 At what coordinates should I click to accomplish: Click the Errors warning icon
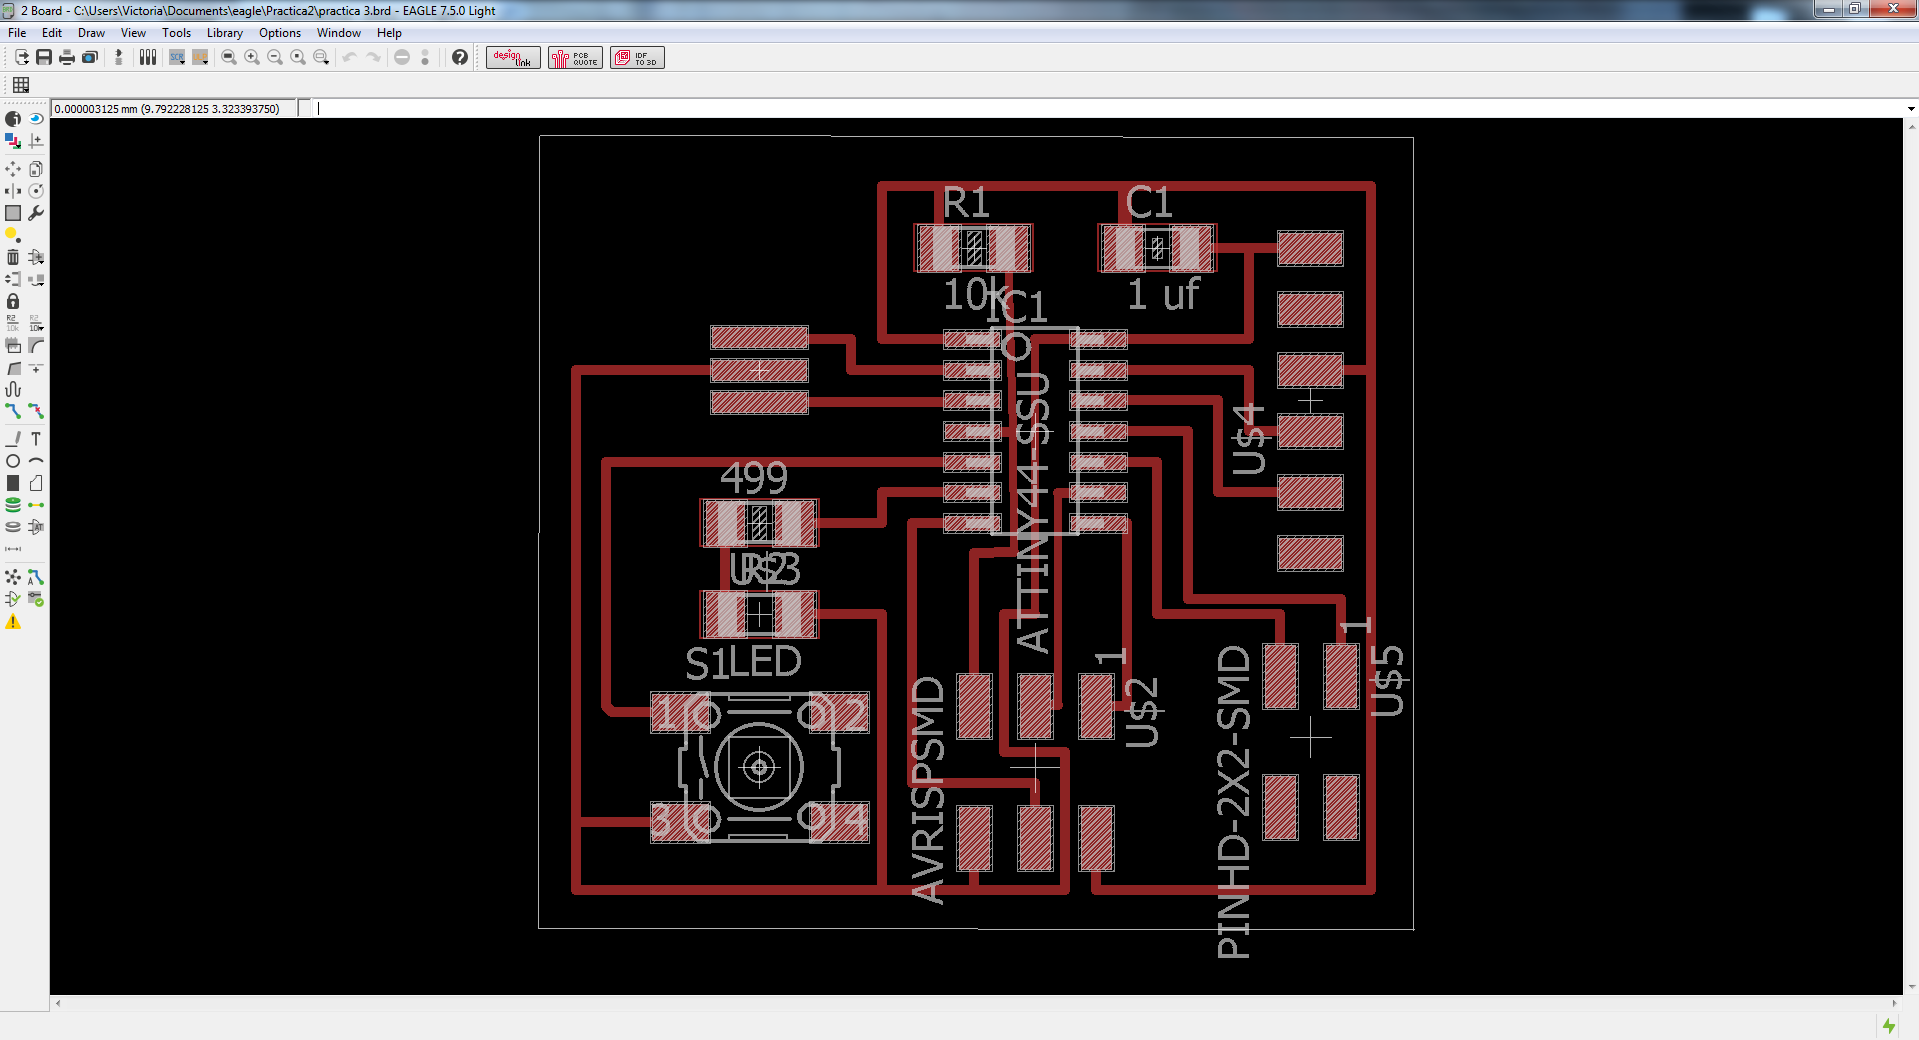click(x=13, y=622)
